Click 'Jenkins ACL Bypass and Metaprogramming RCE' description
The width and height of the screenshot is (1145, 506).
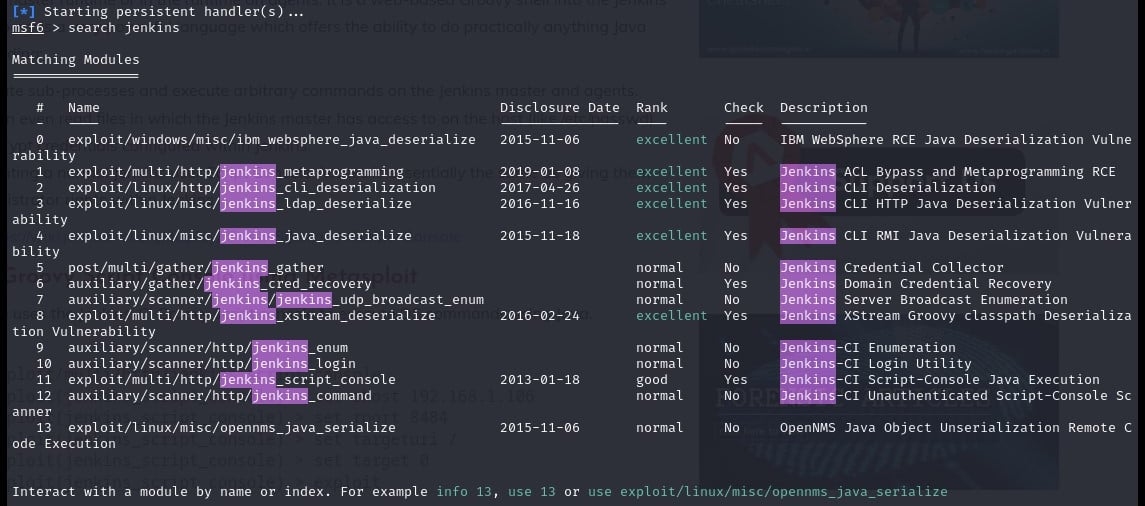coord(948,172)
